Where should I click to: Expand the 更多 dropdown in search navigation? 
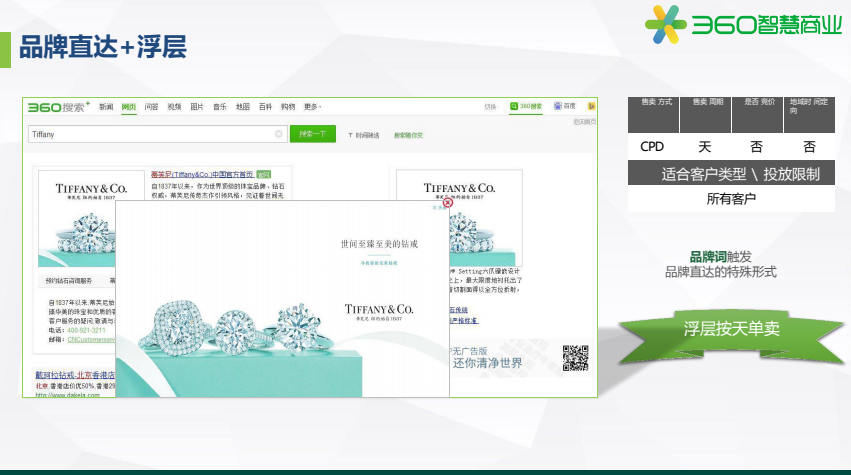(x=313, y=107)
